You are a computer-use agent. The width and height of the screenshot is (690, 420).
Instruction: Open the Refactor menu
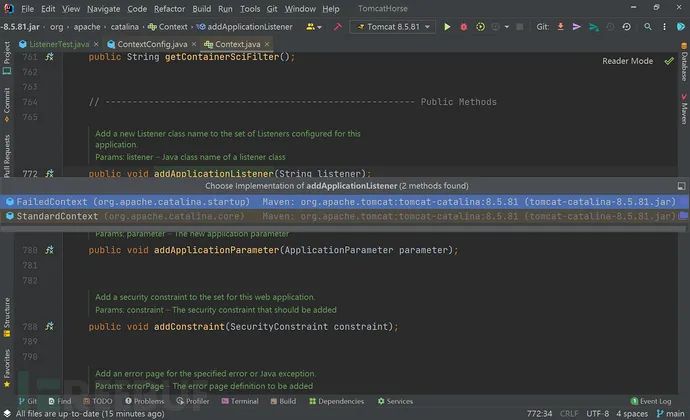[169, 9]
